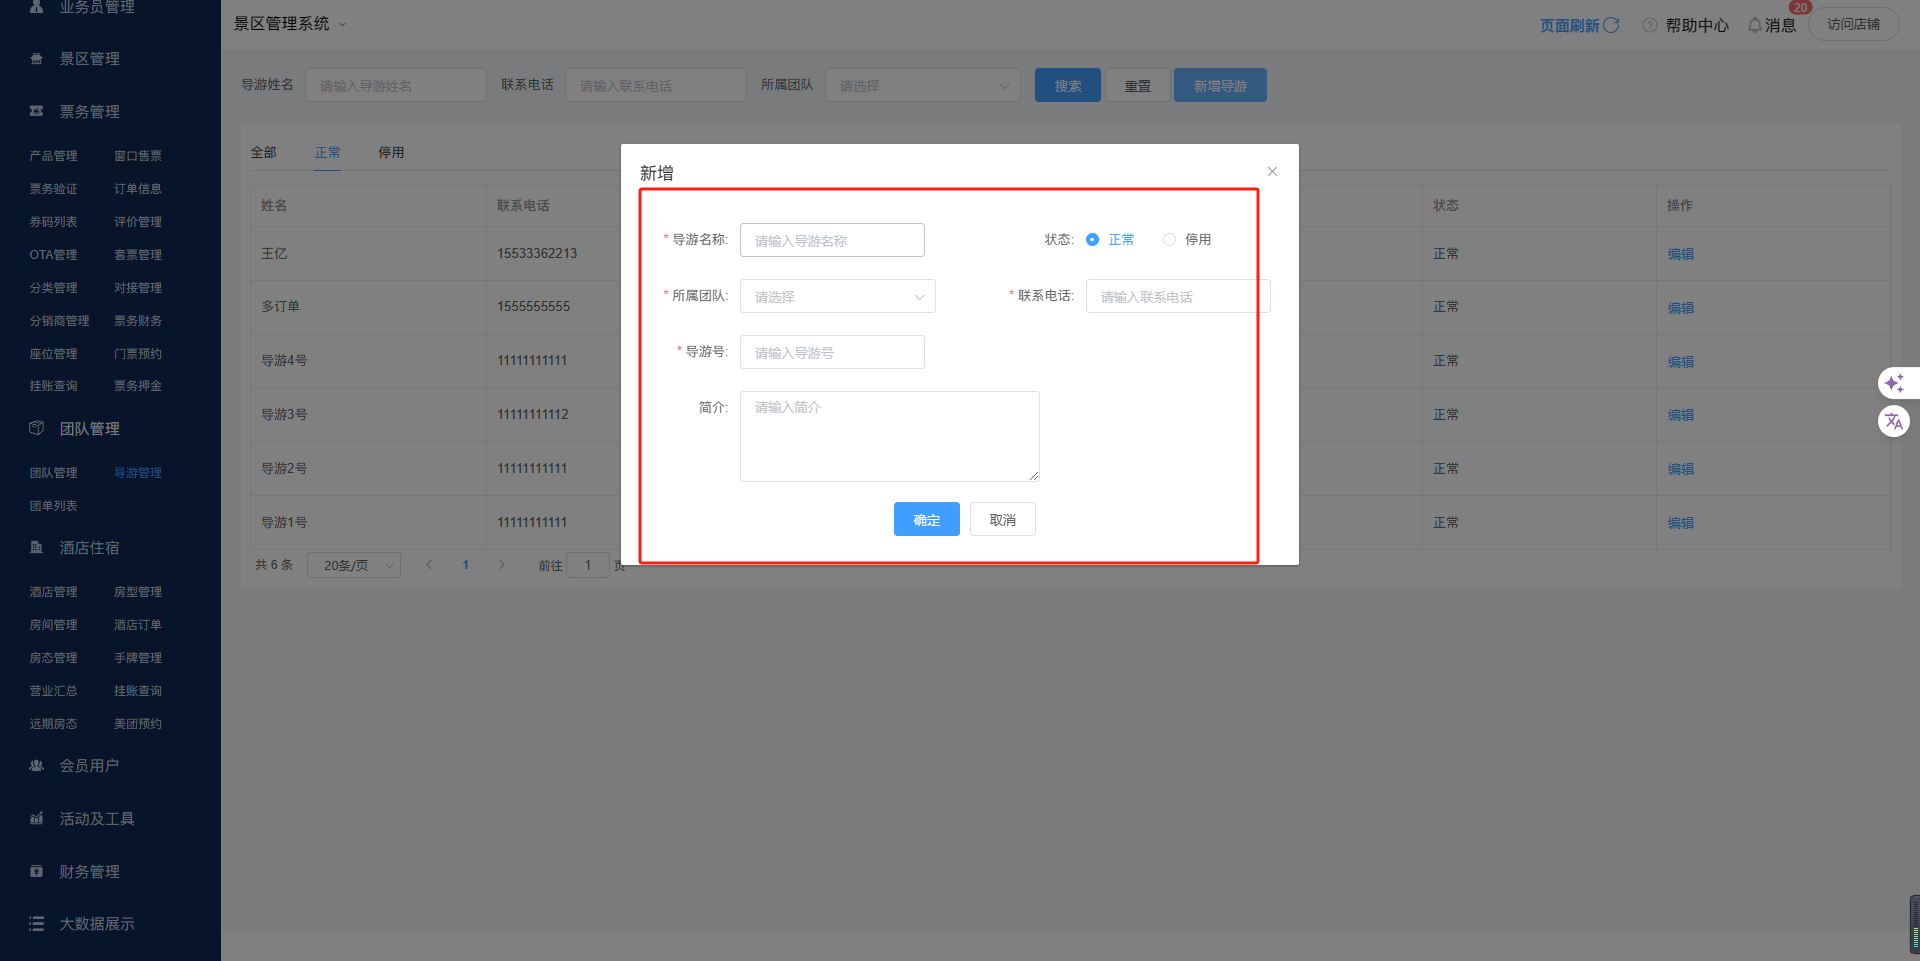Expand the 20条/页 page size dropdown
Image resolution: width=1920 pixels, height=961 pixels.
(x=354, y=566)
